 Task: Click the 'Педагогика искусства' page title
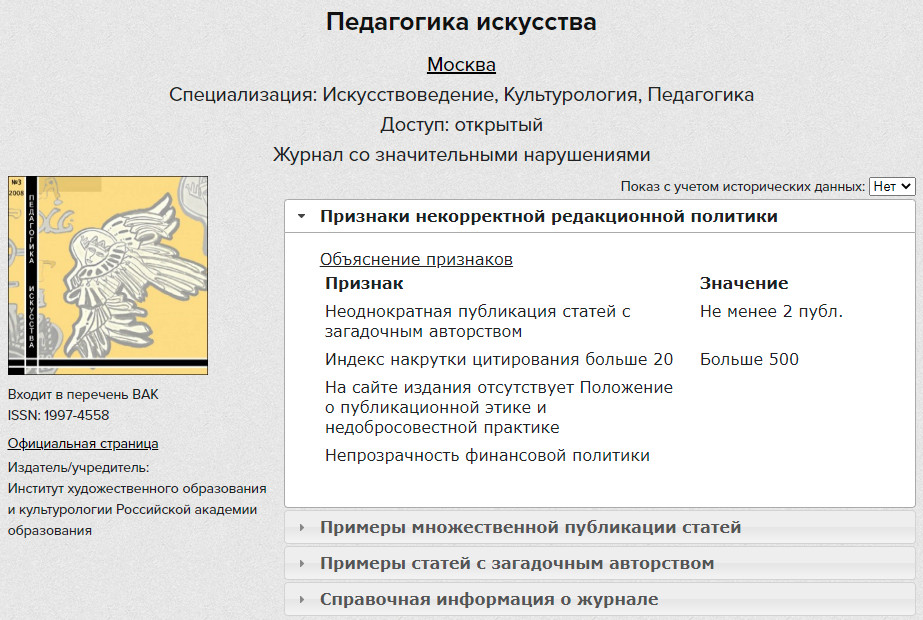coord(461,22)
